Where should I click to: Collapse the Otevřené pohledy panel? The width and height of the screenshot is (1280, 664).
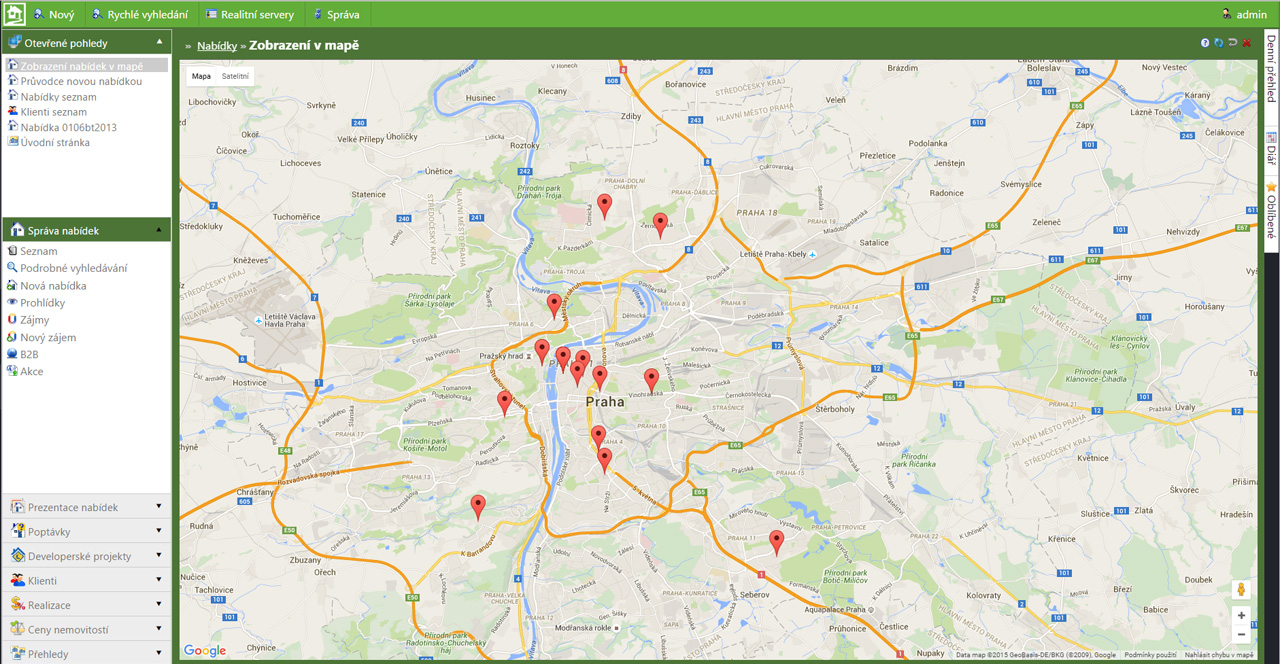click(x=159, y=42)
